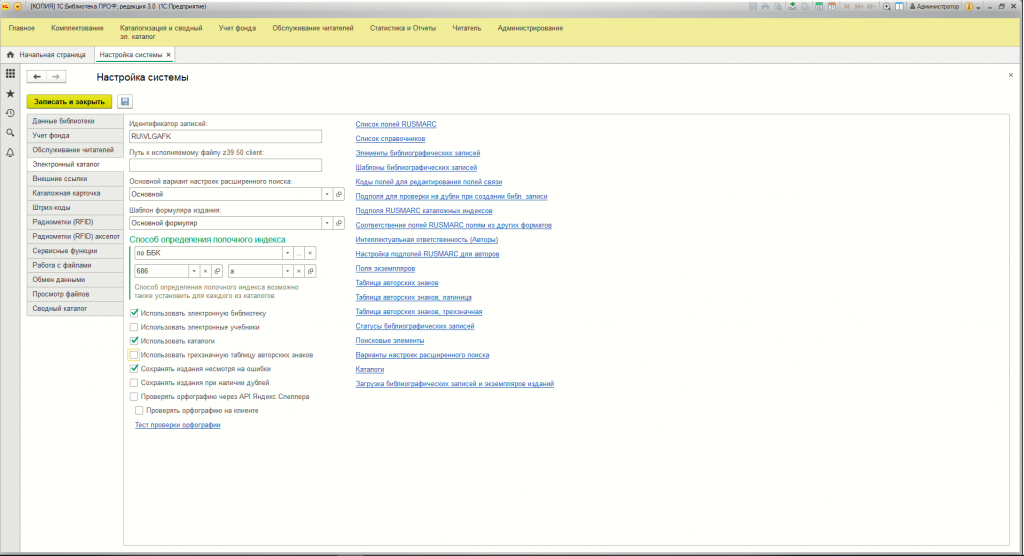Enable Проверять орфографию через API Яндекс.Спеллера
The height and width of the screenshot is (556, 1024).
(x=134, y=397)
